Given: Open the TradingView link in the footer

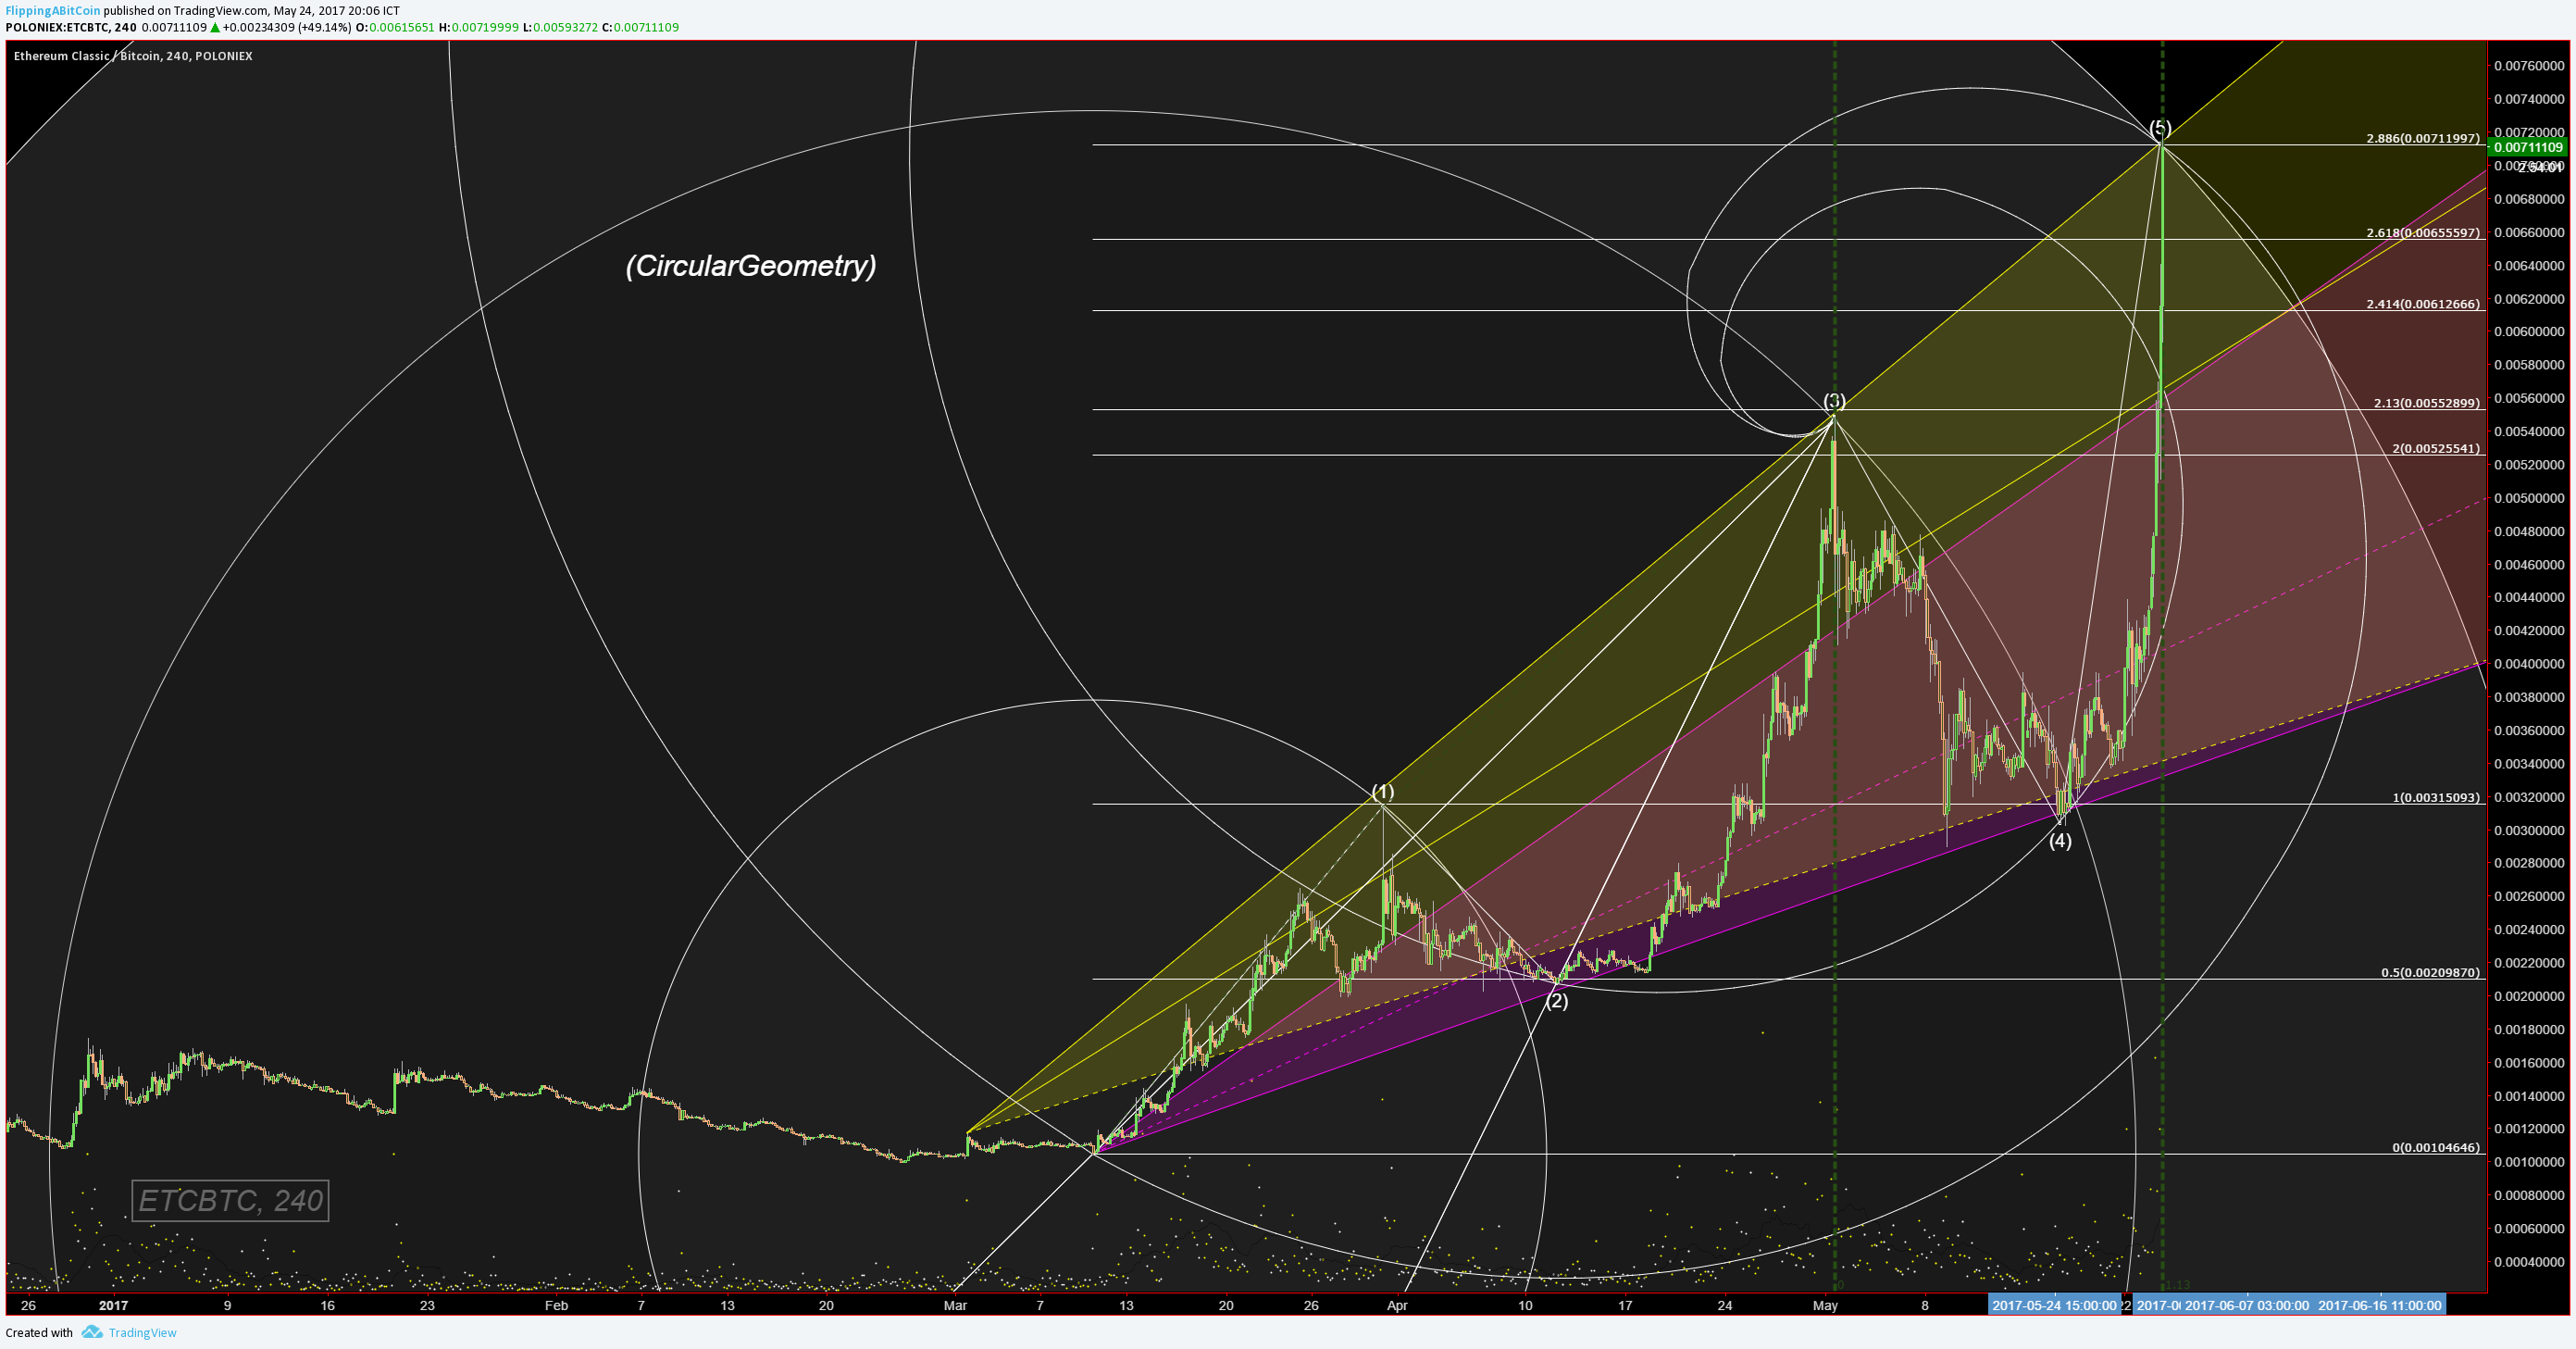Looking at the screenshot, I should click(x=142, y=1332).
